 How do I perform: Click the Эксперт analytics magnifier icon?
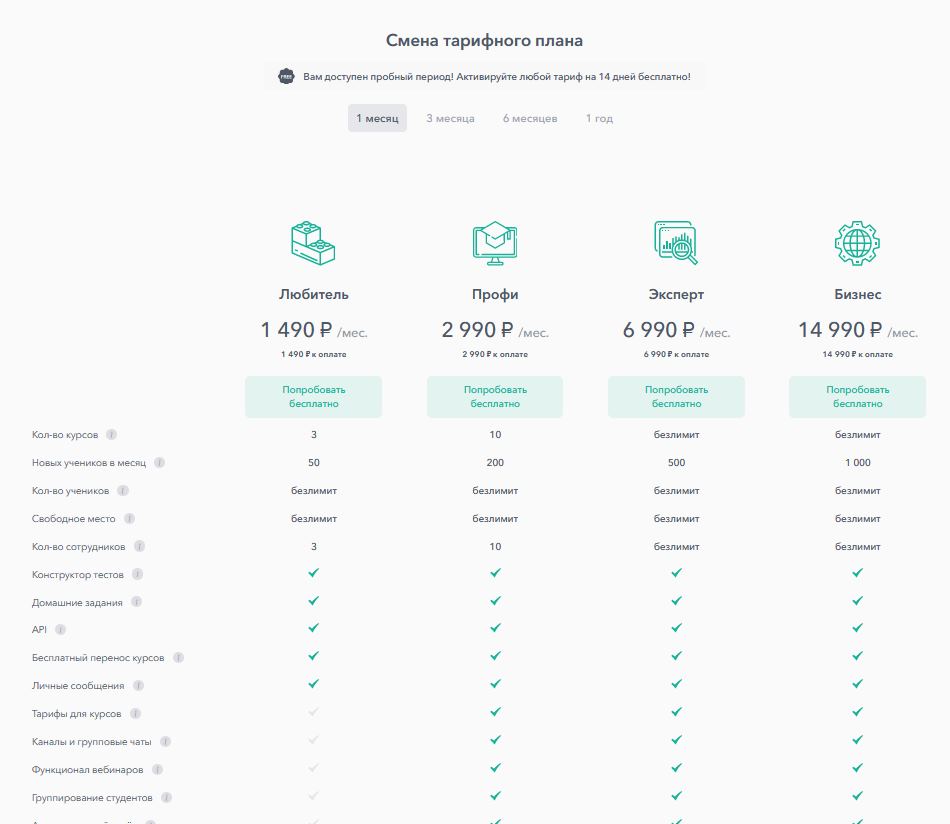pos(676,243)
